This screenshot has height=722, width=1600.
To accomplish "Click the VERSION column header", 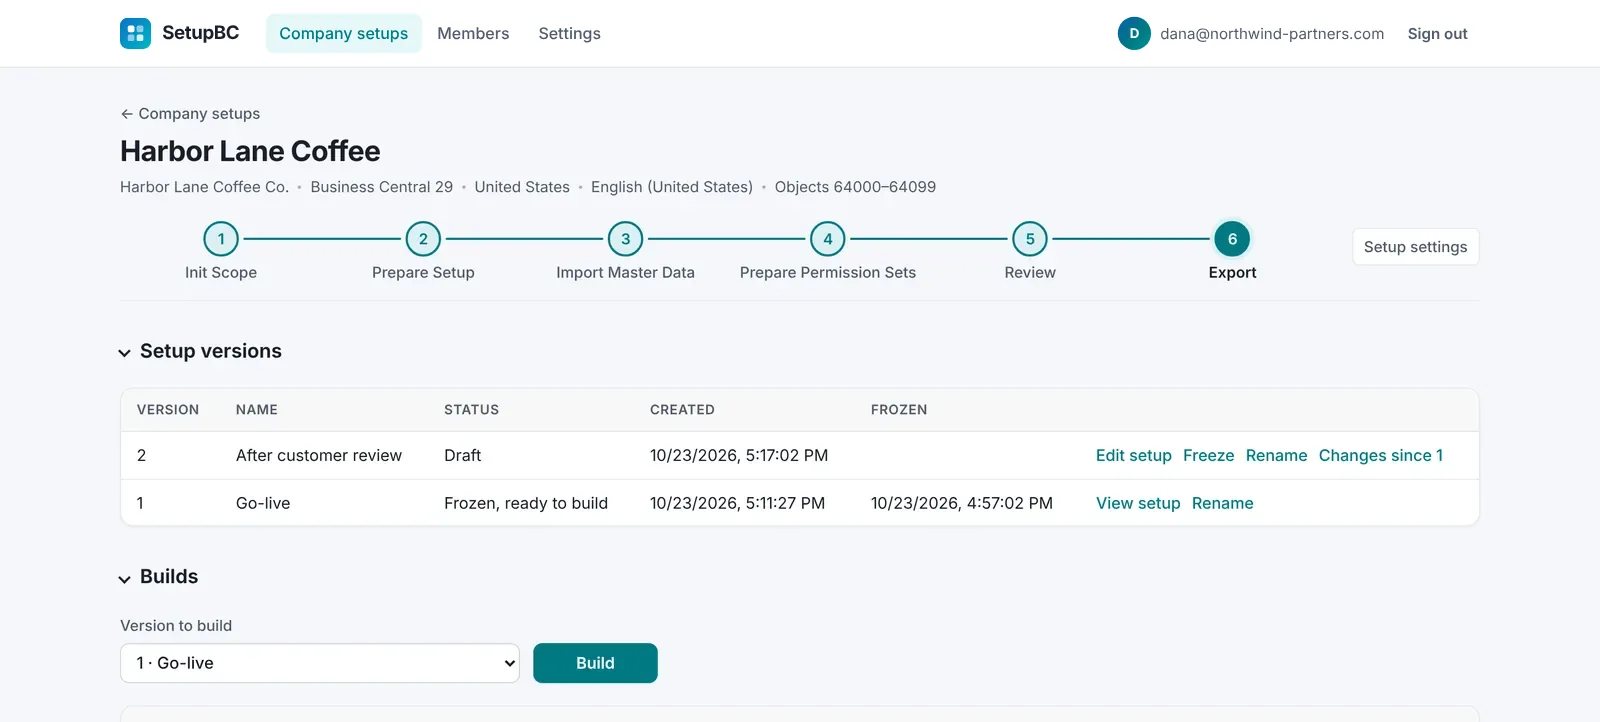I will point(168,410).
